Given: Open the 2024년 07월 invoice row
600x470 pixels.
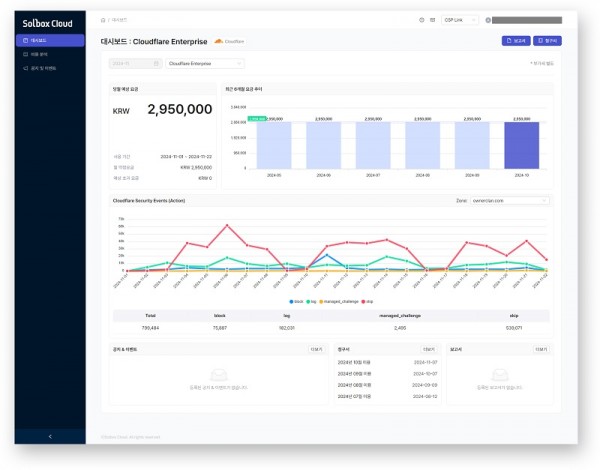Looking at the screenshot, I should click(387, 397).
